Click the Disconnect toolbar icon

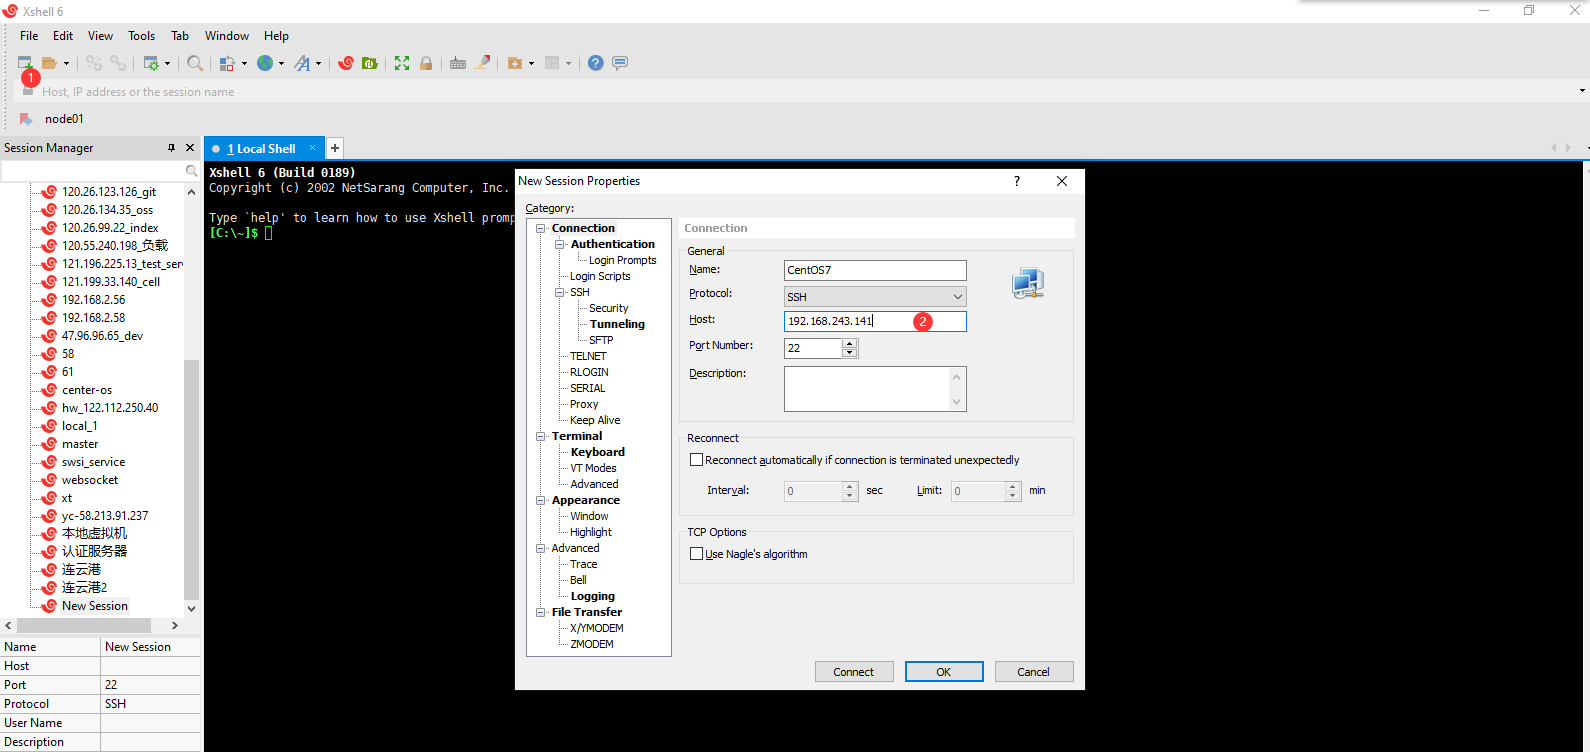[x=94, y=63]
